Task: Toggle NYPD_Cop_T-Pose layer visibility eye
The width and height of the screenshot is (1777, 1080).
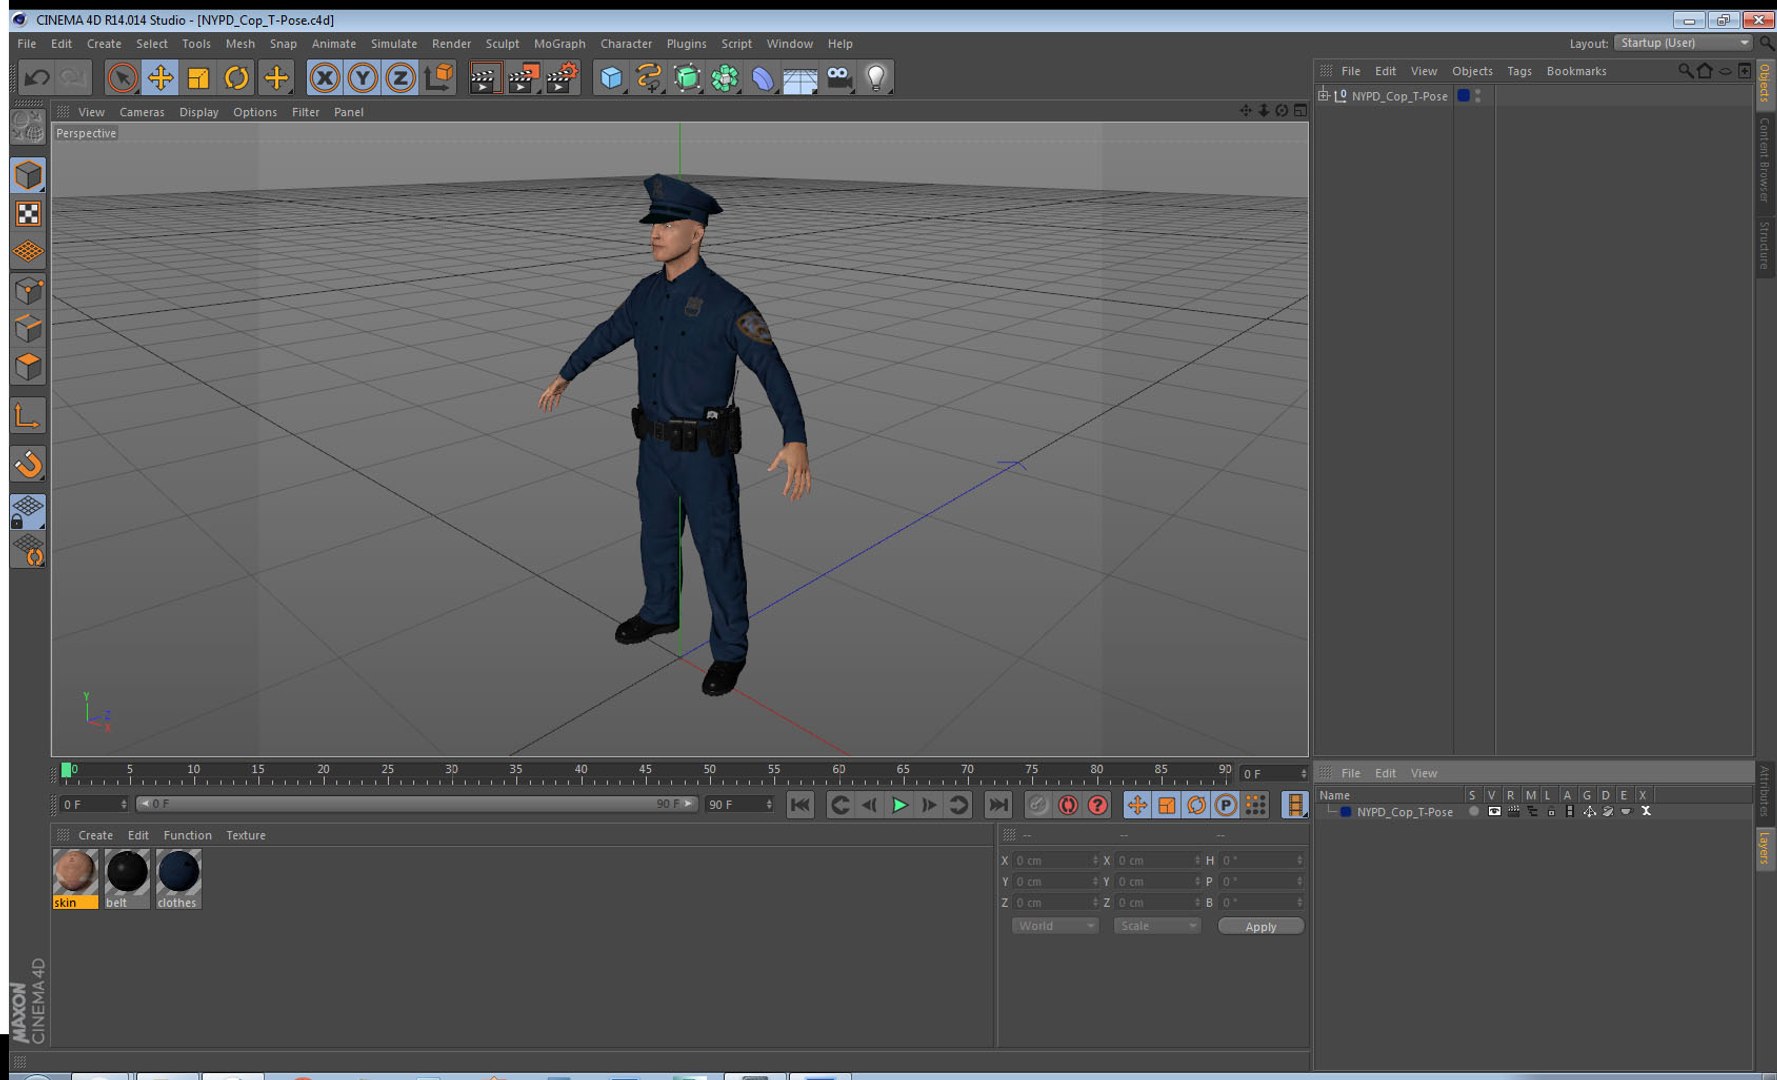Action: (x=1494, y=812)
